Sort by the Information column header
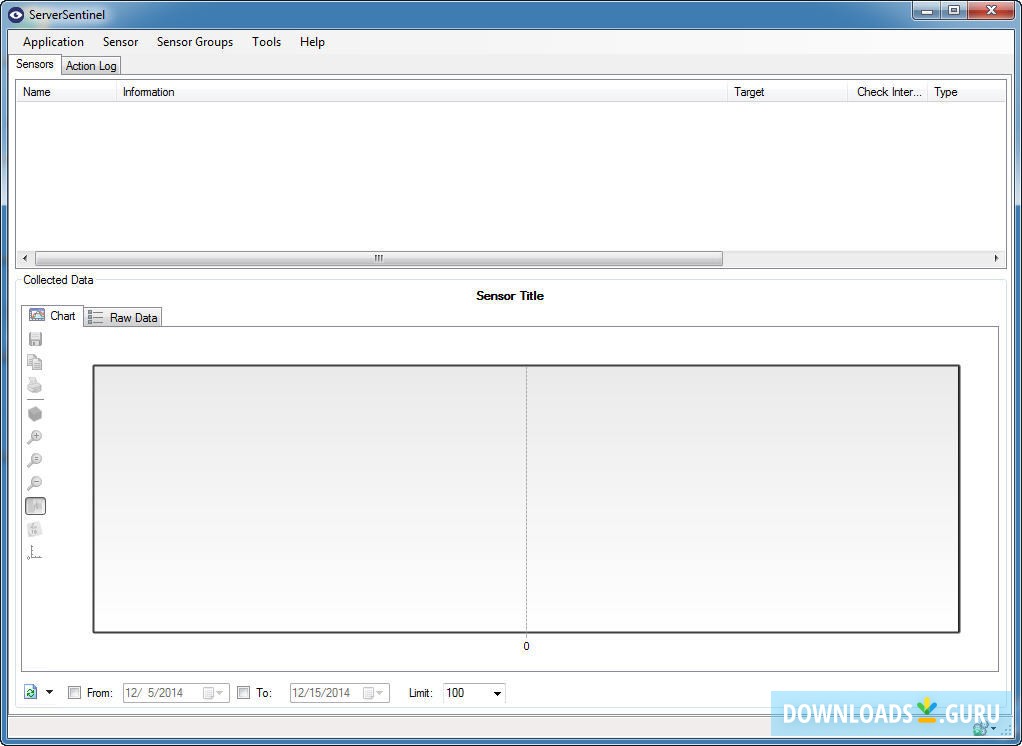The width and height of the screenshot is (1022, 746). click(422, 92)
